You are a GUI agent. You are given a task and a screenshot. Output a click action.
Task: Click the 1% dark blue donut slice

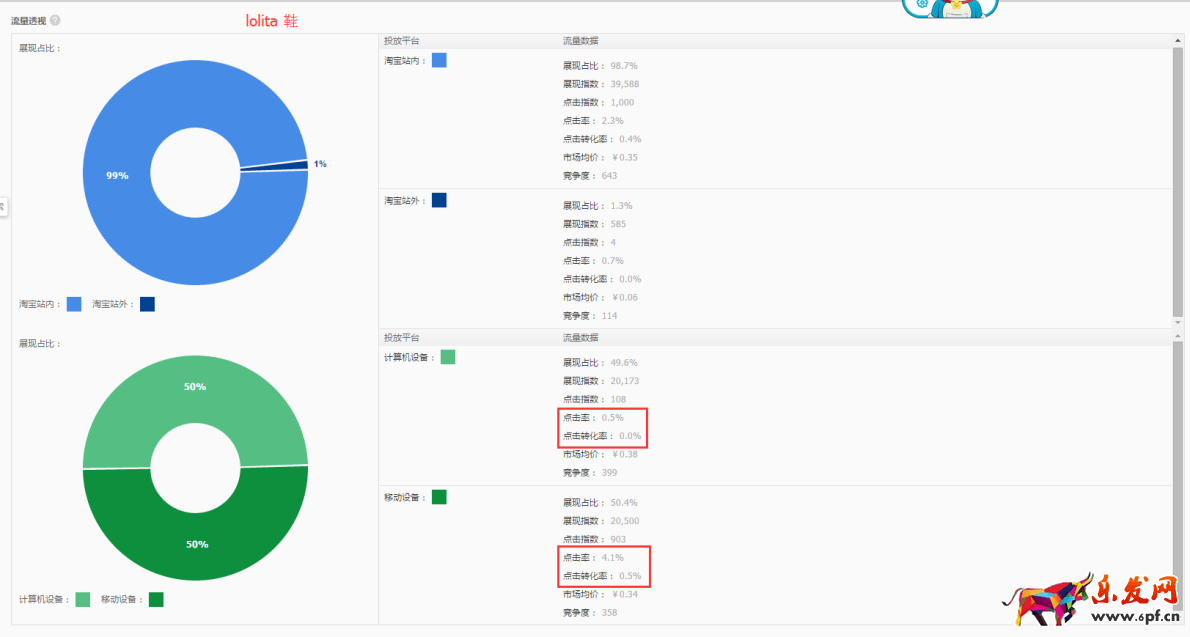click(300, 165)
